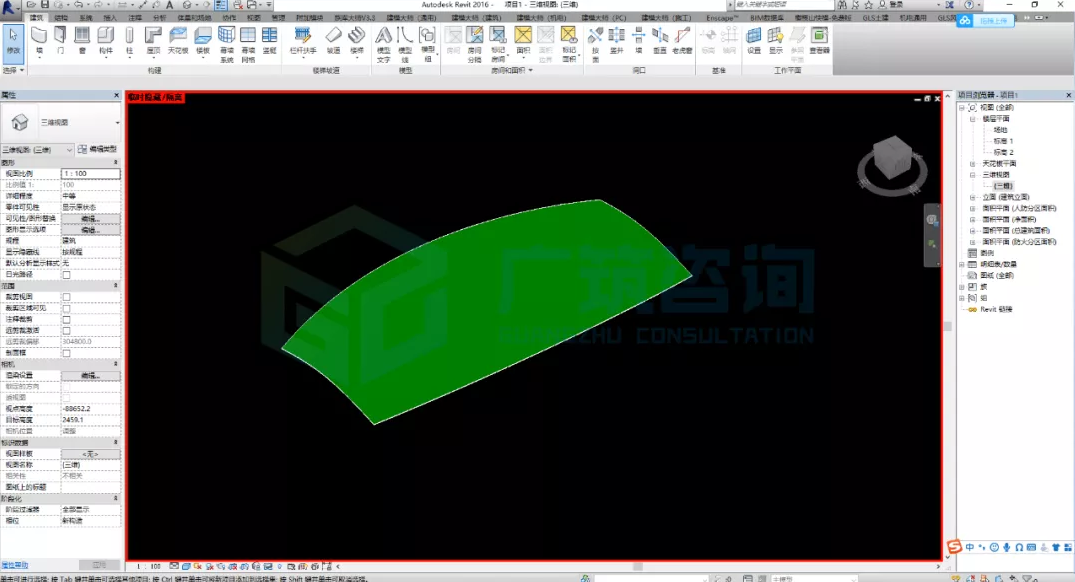1075x582 pixels.
Task: Select the Curtain System (幕墙系统) tool
Action: pos(226,45)
